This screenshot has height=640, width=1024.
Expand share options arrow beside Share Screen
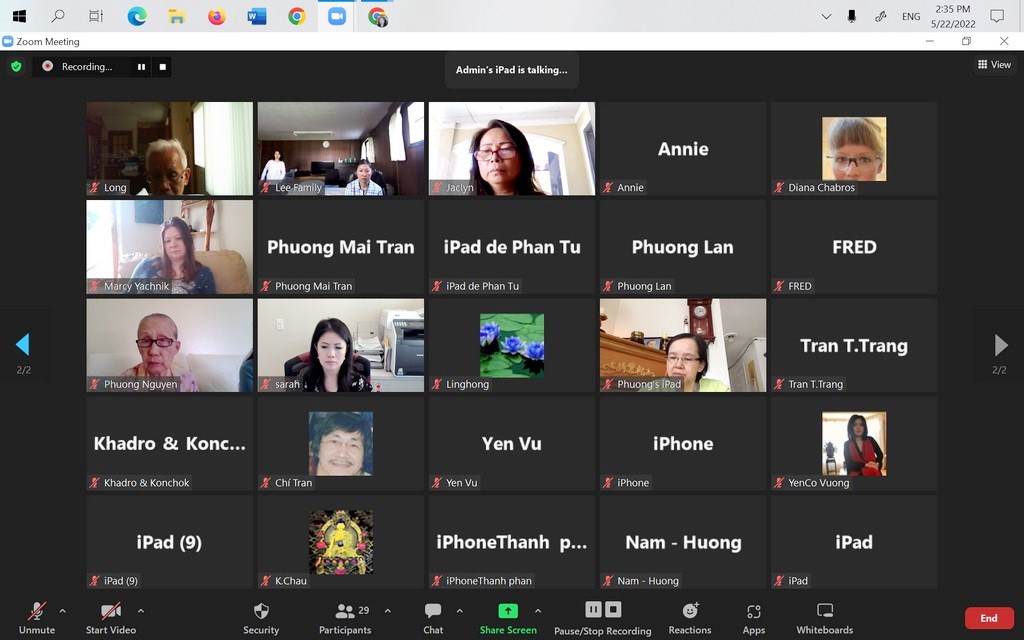coord(538,611)
